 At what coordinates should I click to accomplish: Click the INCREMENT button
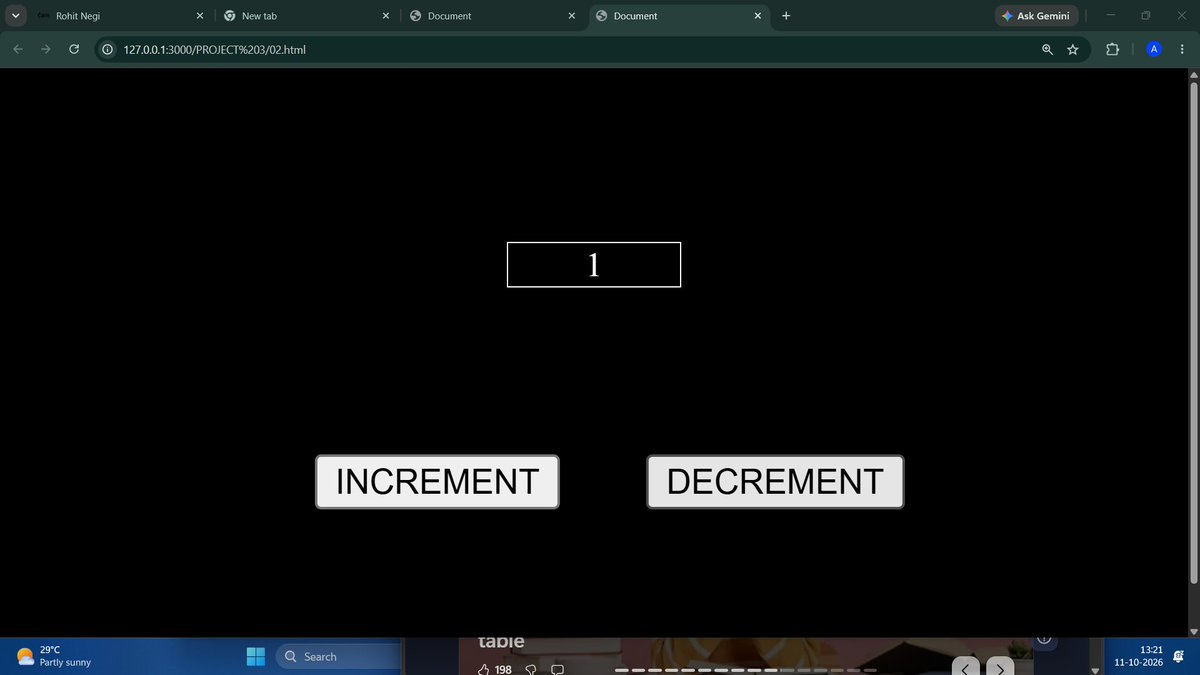tap(437, 482)
